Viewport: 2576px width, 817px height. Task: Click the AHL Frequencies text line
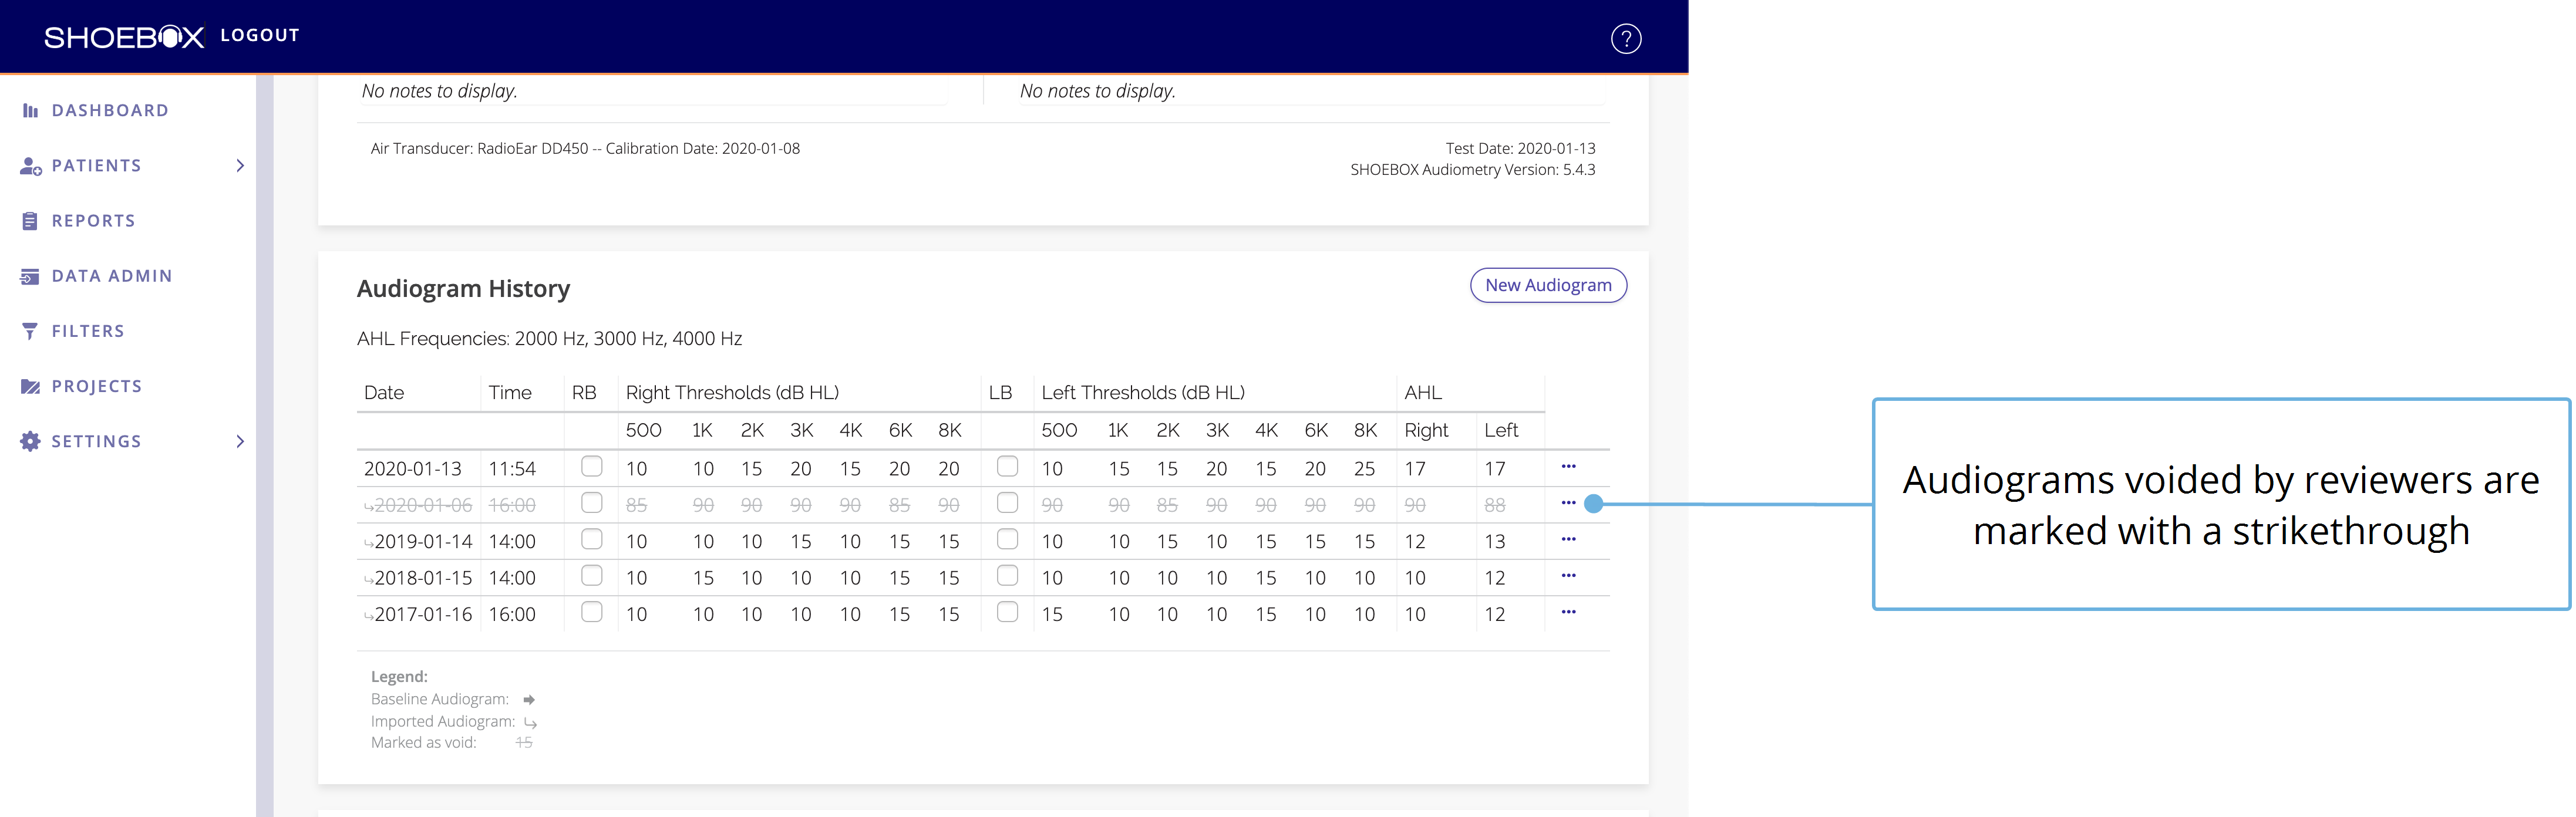[549, 339]
